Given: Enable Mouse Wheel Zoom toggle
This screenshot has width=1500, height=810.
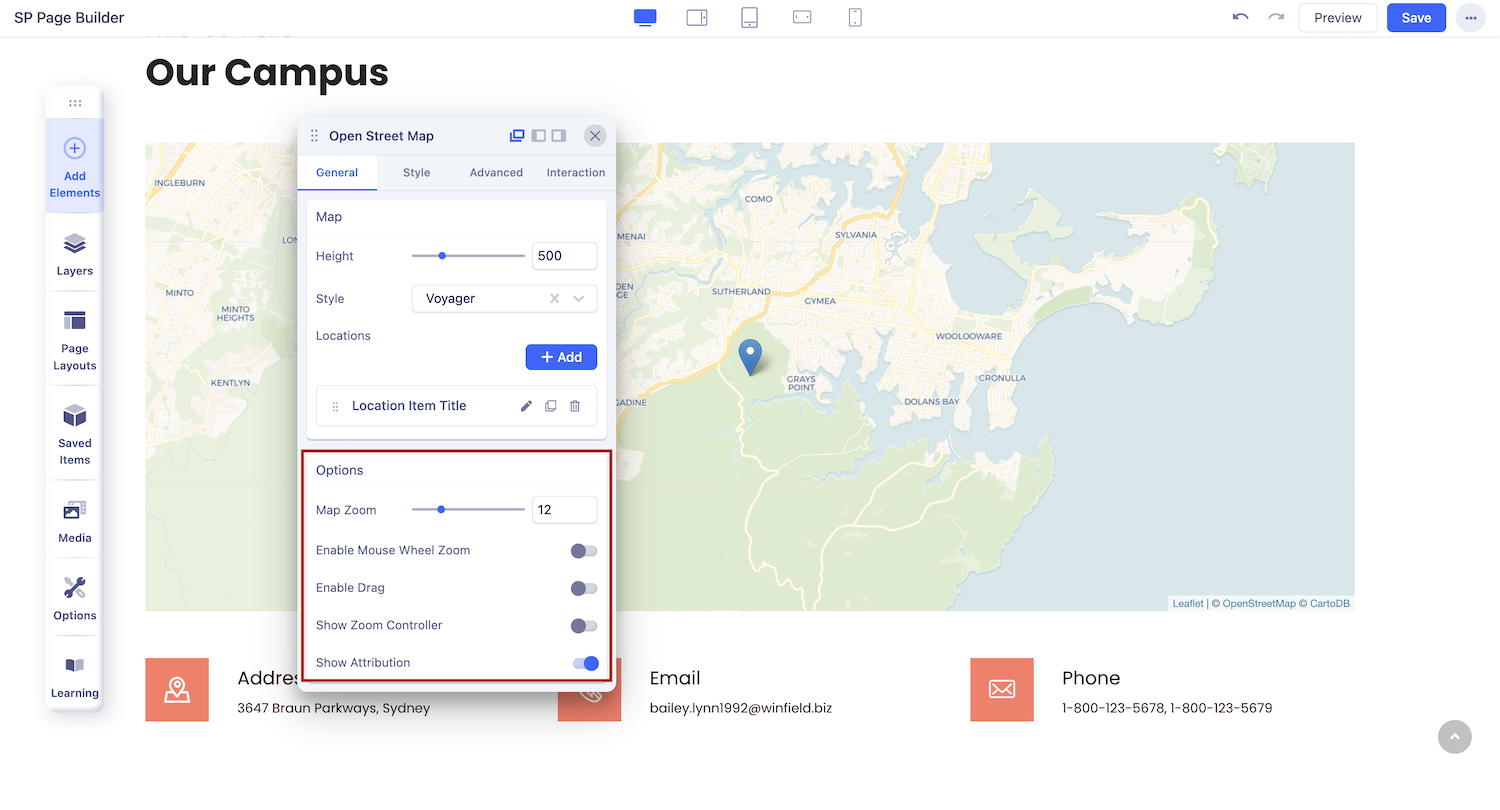Looking at the screenshot, I should pos(584,551).
